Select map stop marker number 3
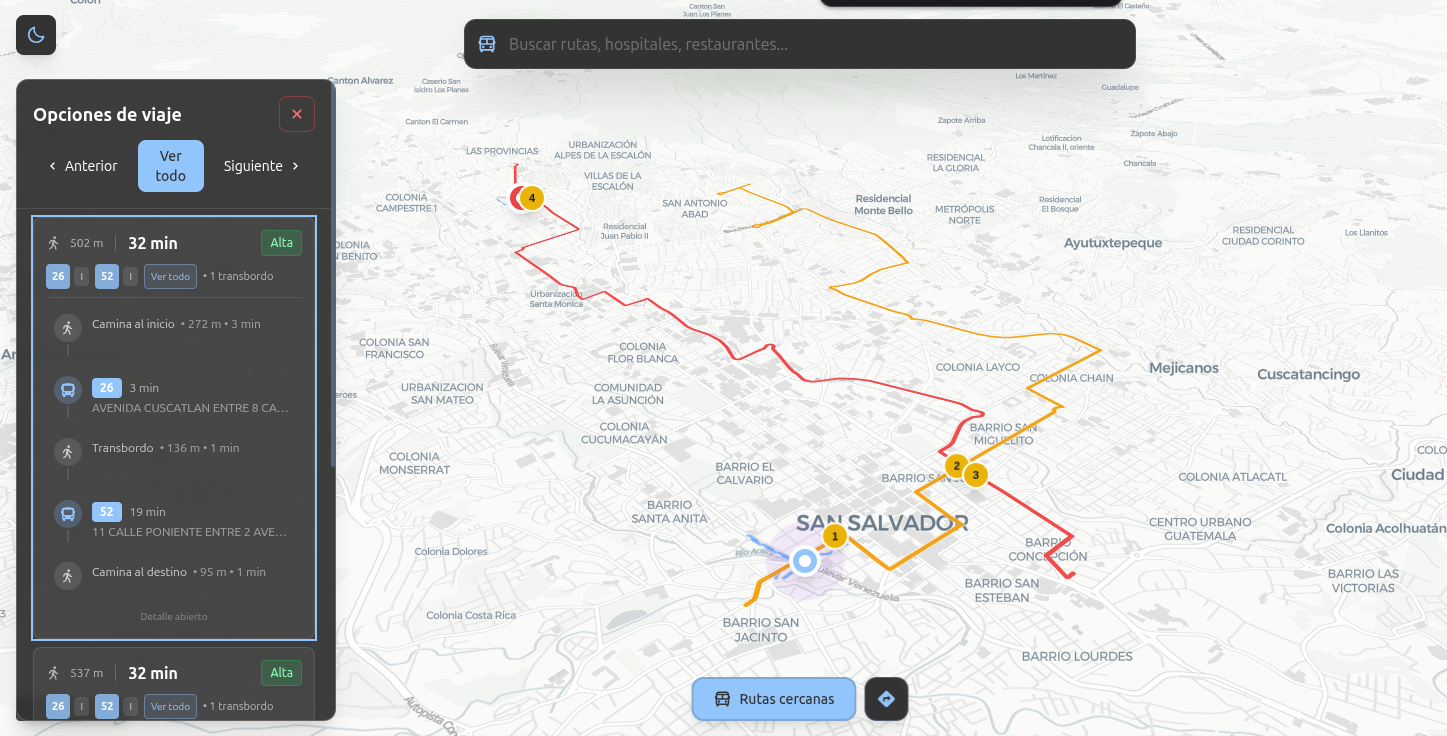 click(976, 475)
